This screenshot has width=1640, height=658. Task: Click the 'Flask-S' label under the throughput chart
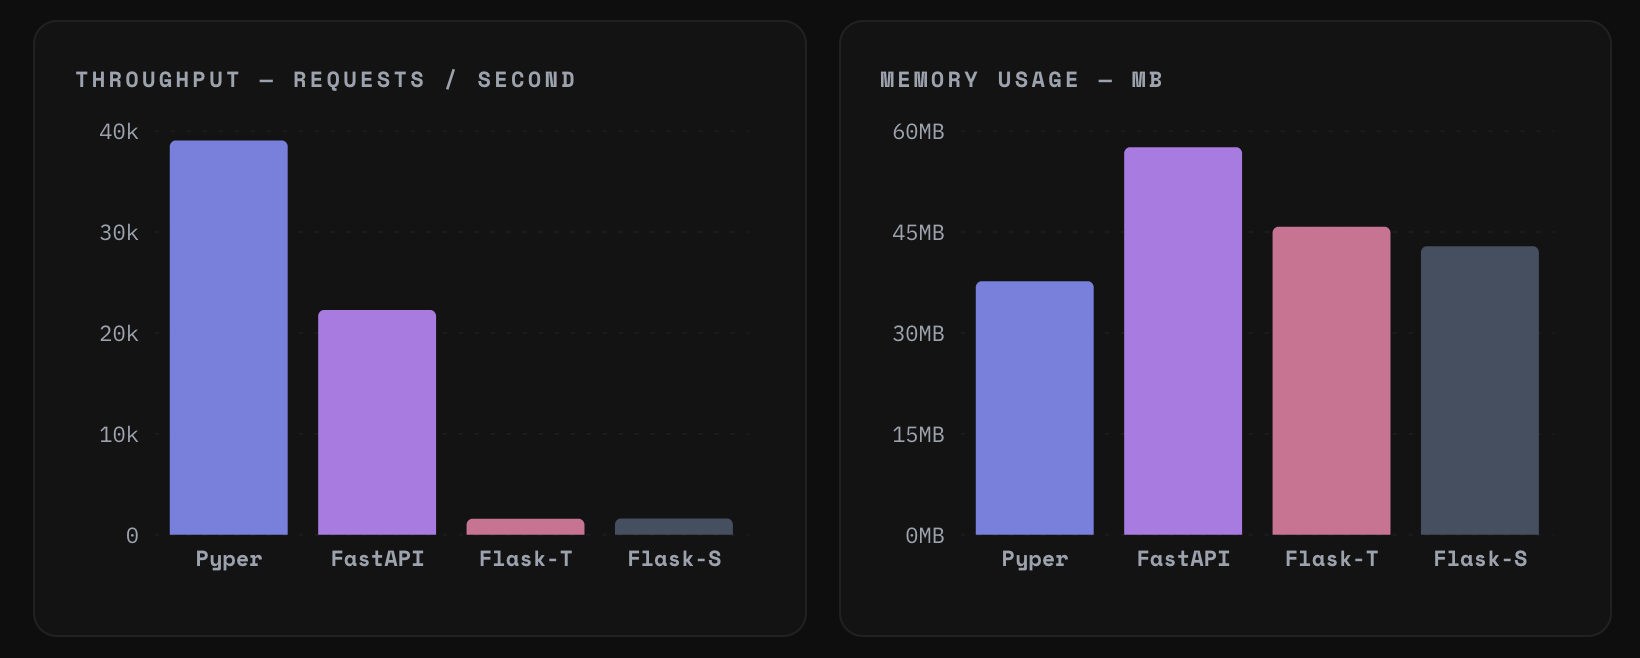[674, 559]
